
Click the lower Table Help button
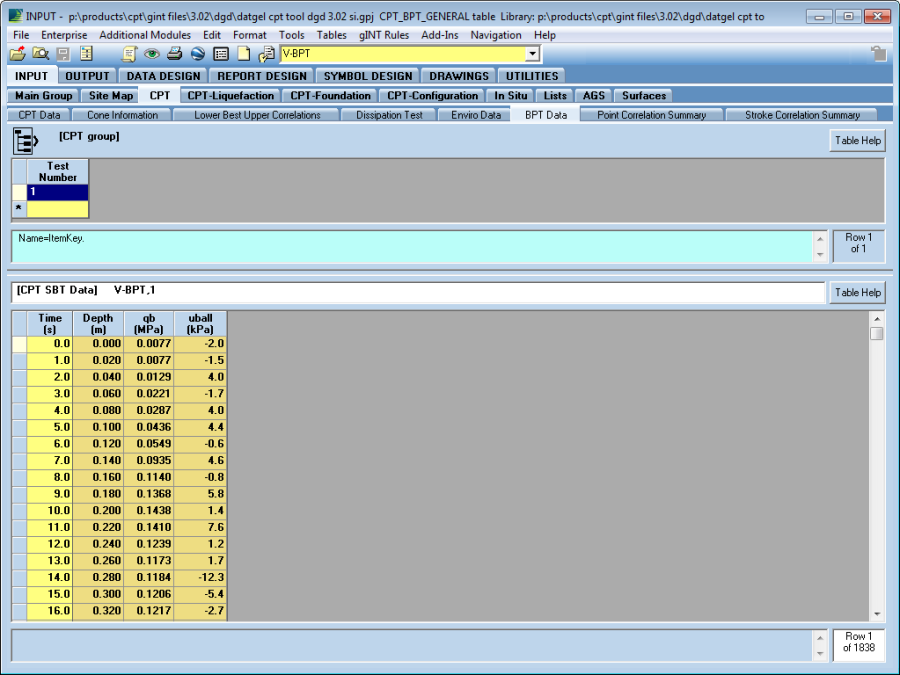(x=857, y=292)
